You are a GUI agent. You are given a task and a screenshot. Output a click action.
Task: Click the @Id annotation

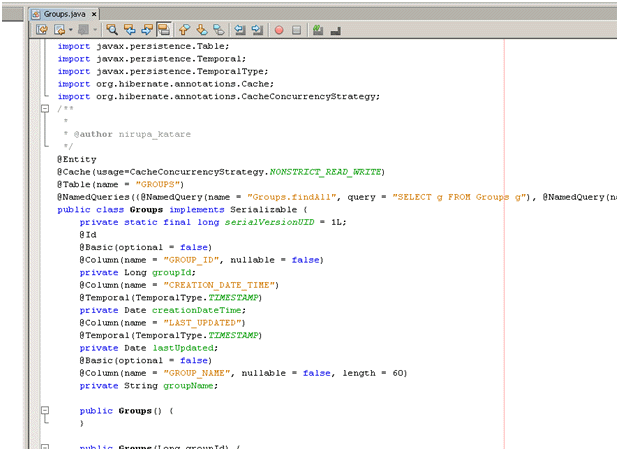click(88, 235)
